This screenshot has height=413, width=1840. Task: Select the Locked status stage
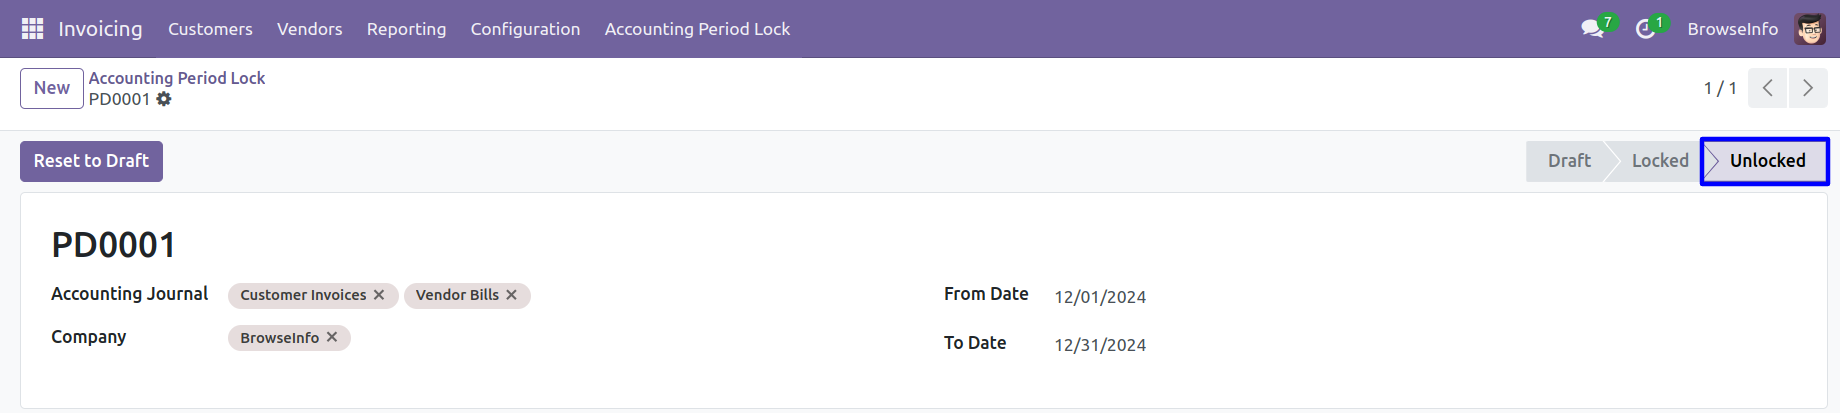[x=1659, y=161]
